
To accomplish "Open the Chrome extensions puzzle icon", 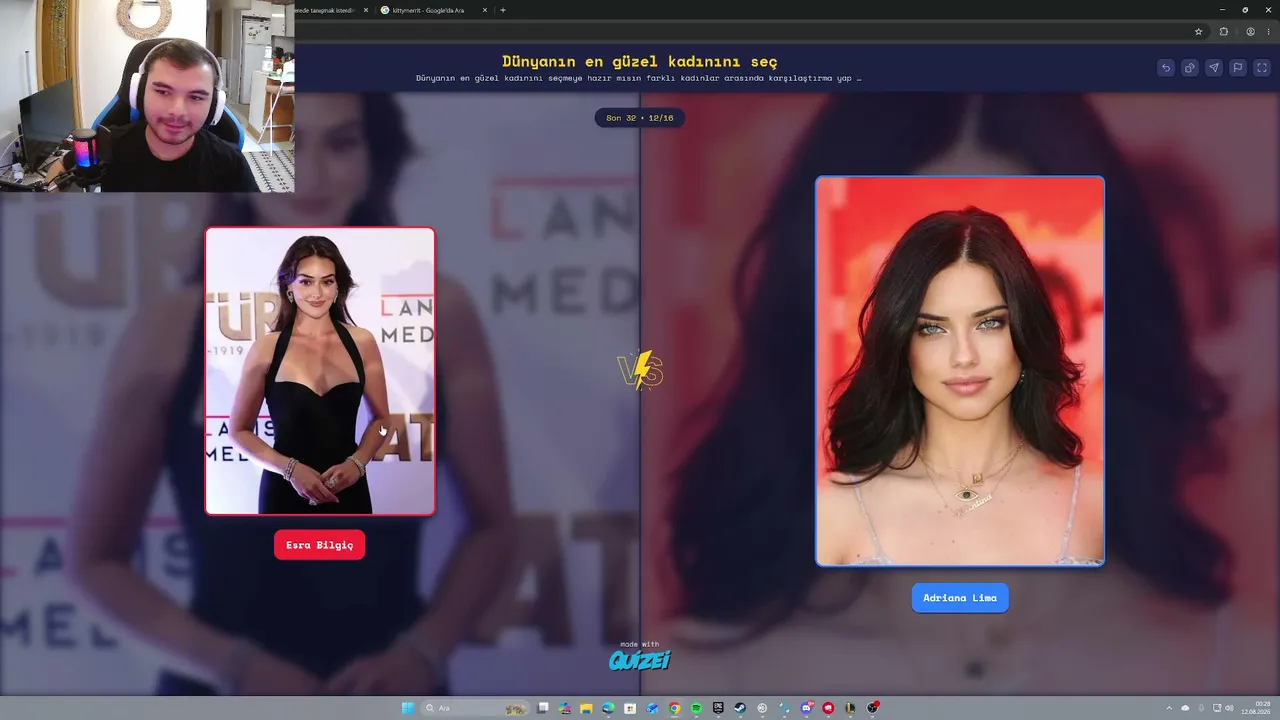I will click(x=1224, y=31).
